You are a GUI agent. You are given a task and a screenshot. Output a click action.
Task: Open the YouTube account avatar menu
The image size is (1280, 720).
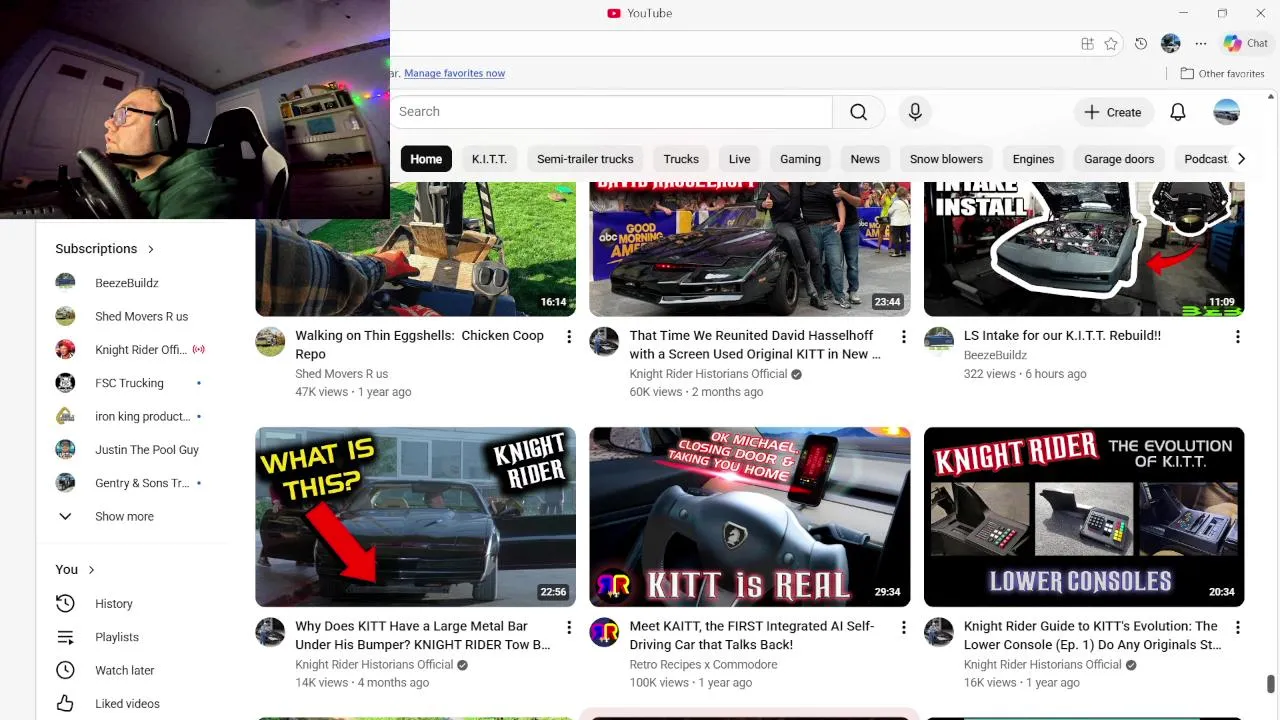tap(1226, 112)
